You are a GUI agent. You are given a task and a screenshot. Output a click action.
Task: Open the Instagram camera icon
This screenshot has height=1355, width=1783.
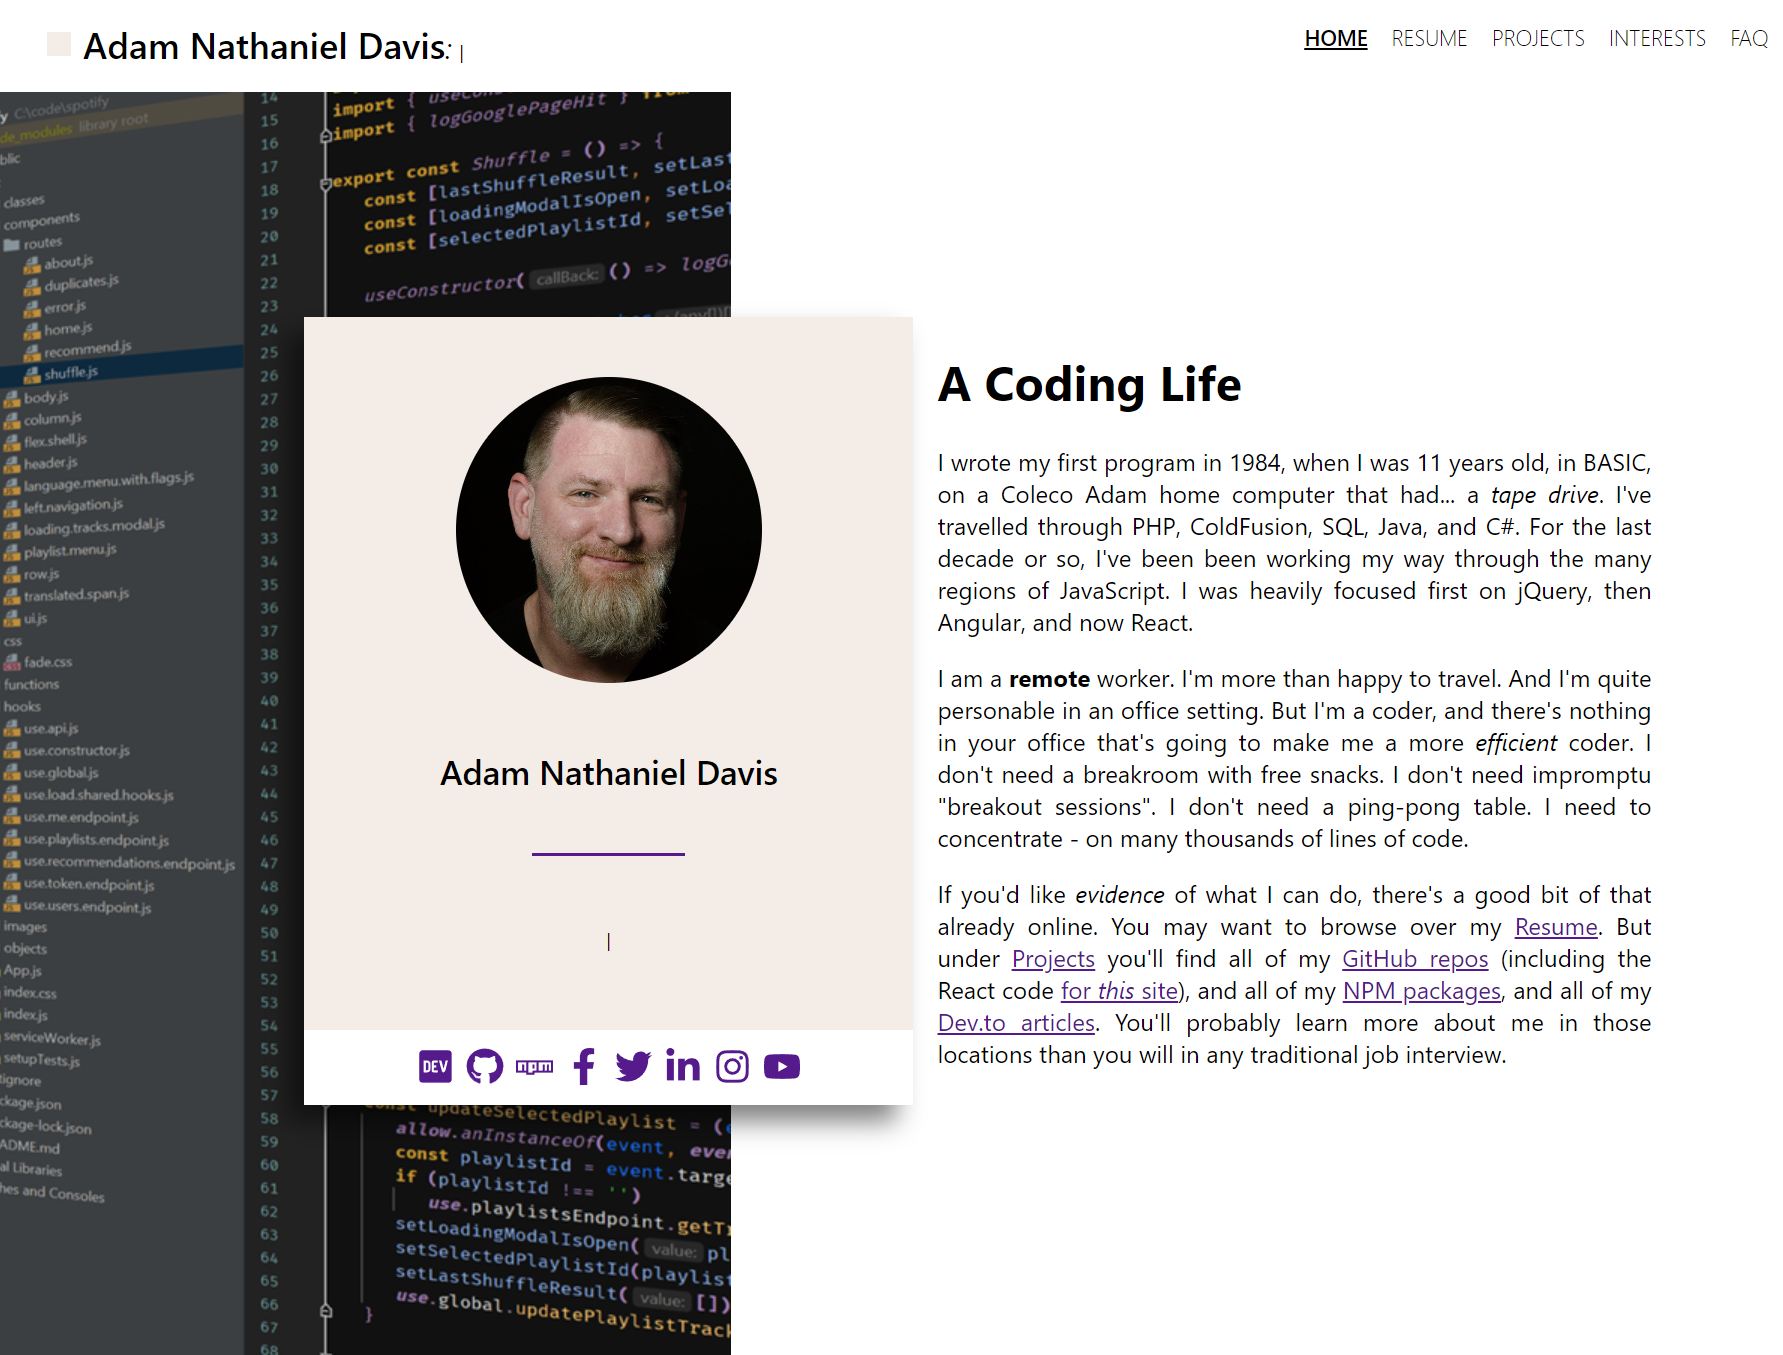point(732,1067)
